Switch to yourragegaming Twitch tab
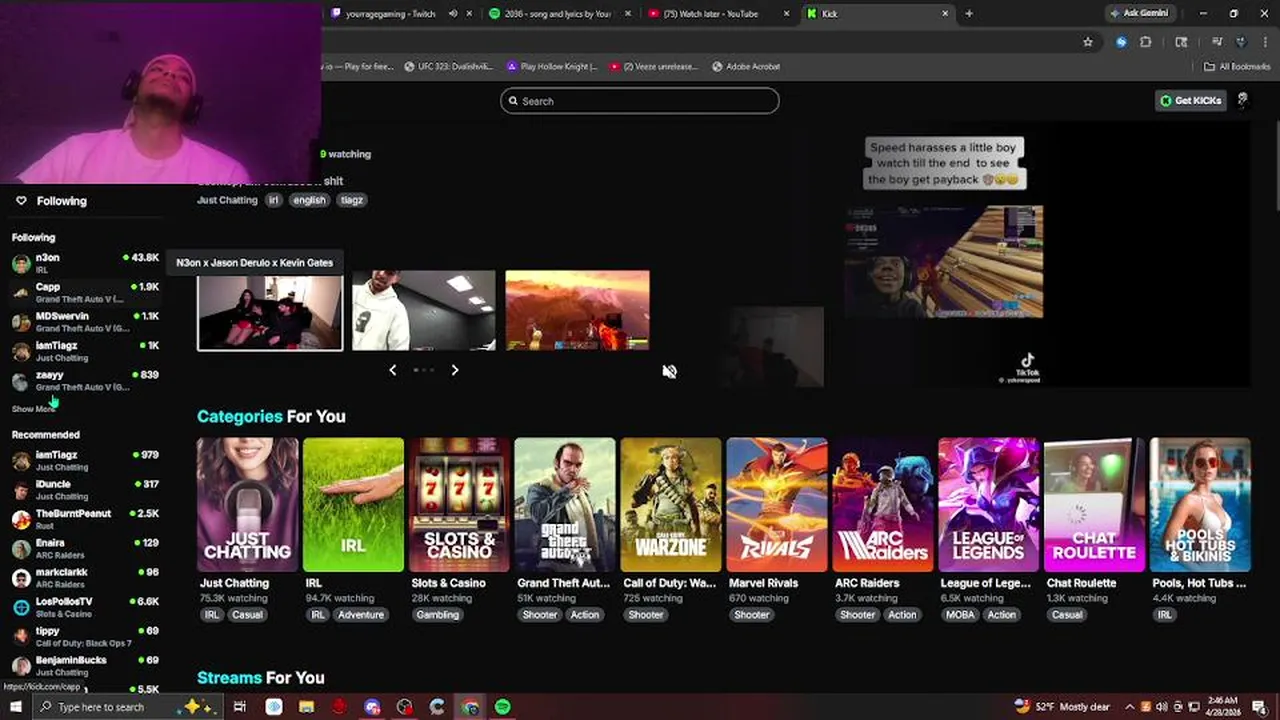This screenshot has height=720, width=1280. click(390, 14)
